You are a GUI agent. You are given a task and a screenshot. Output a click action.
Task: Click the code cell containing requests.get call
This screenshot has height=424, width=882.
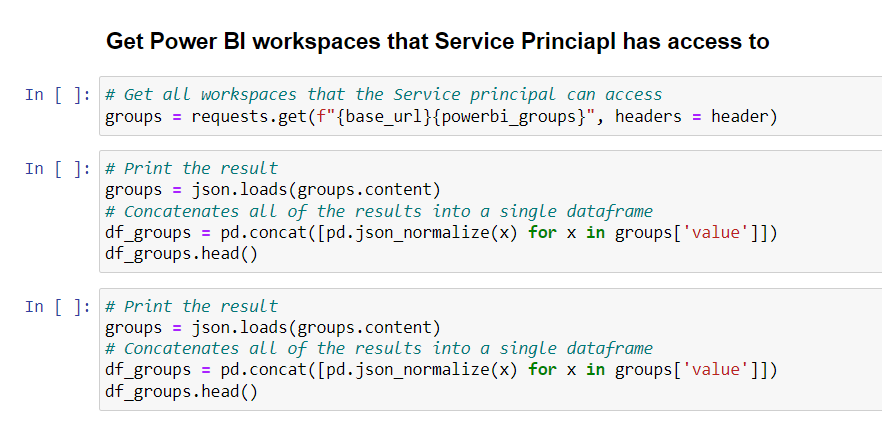[490, 106]
